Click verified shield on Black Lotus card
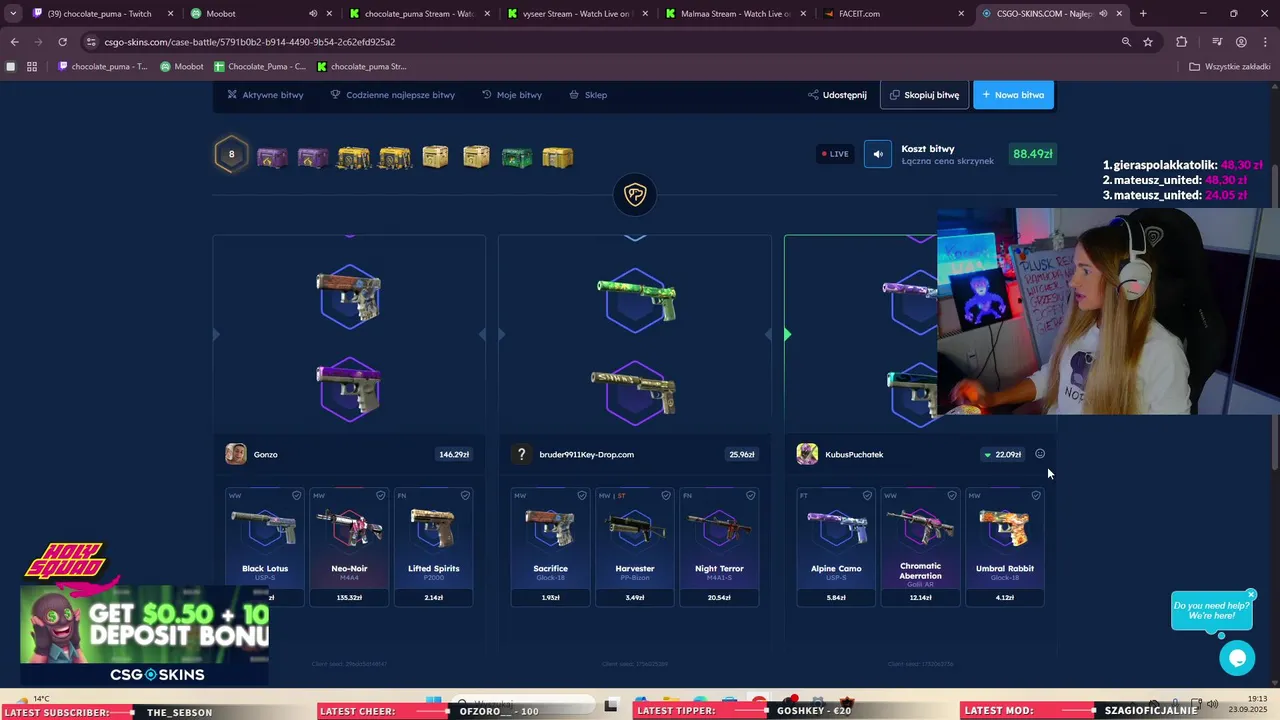1280x720 pixels. [296, 495]
